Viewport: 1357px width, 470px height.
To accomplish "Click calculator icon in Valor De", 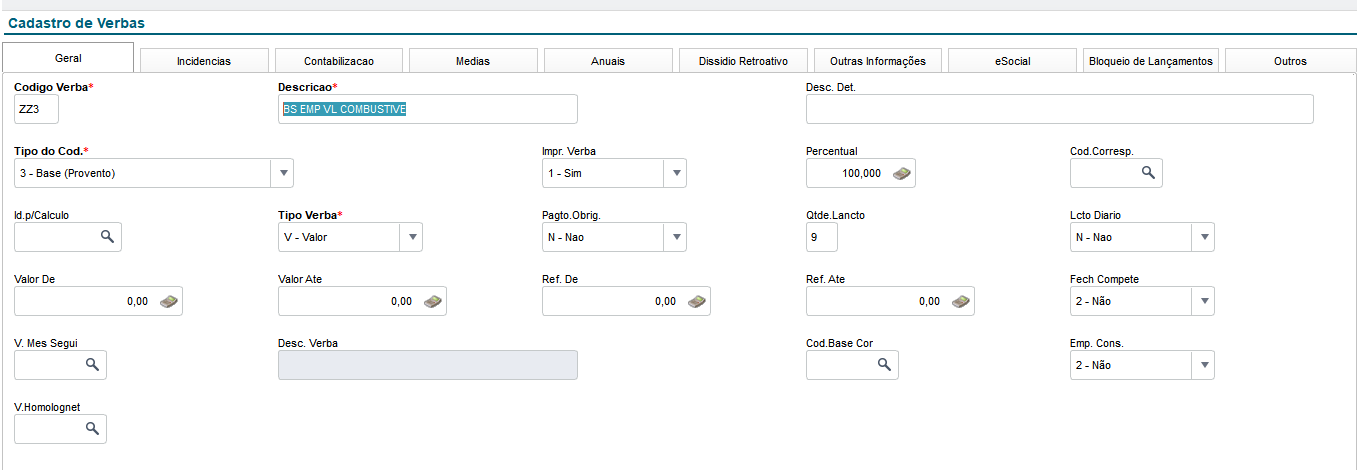I will coord(169,301).
